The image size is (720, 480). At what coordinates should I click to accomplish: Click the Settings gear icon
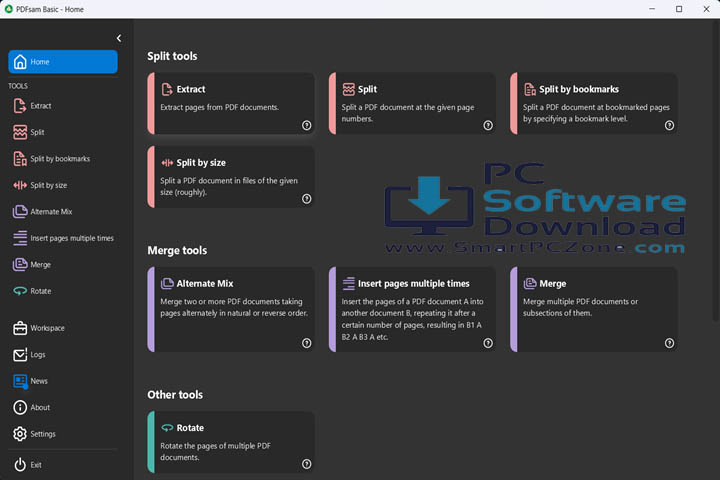coord(20,434)
